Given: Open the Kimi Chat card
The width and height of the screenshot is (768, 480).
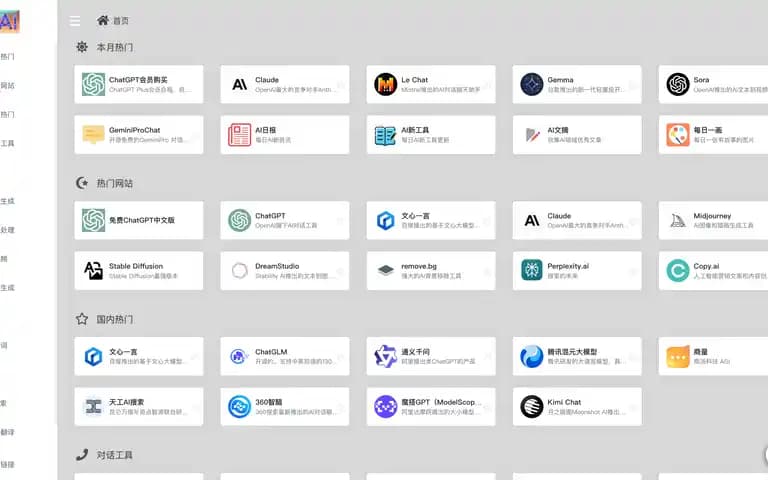Looking at the screenshot, I should (577, 407).
